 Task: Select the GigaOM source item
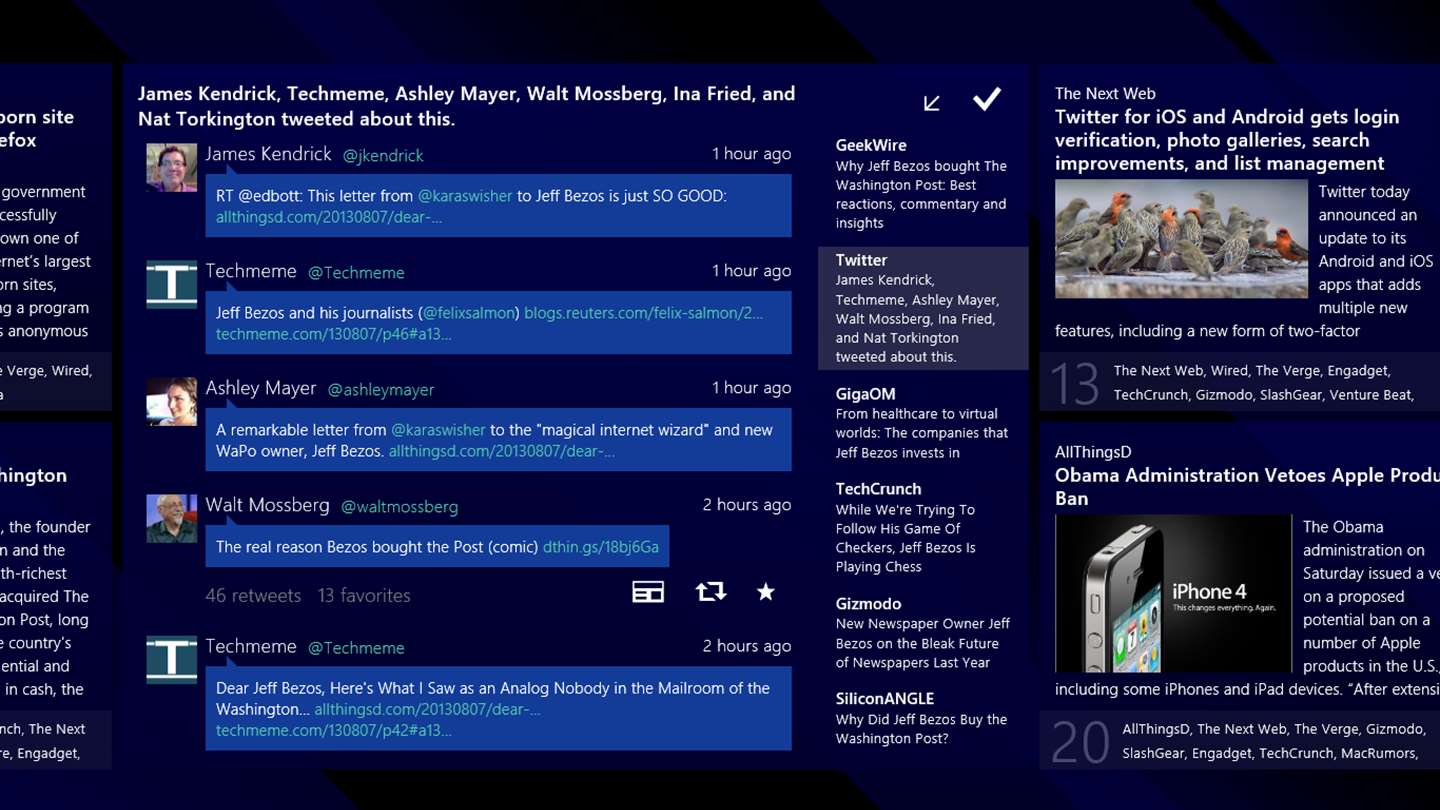(x=923, y=423)
